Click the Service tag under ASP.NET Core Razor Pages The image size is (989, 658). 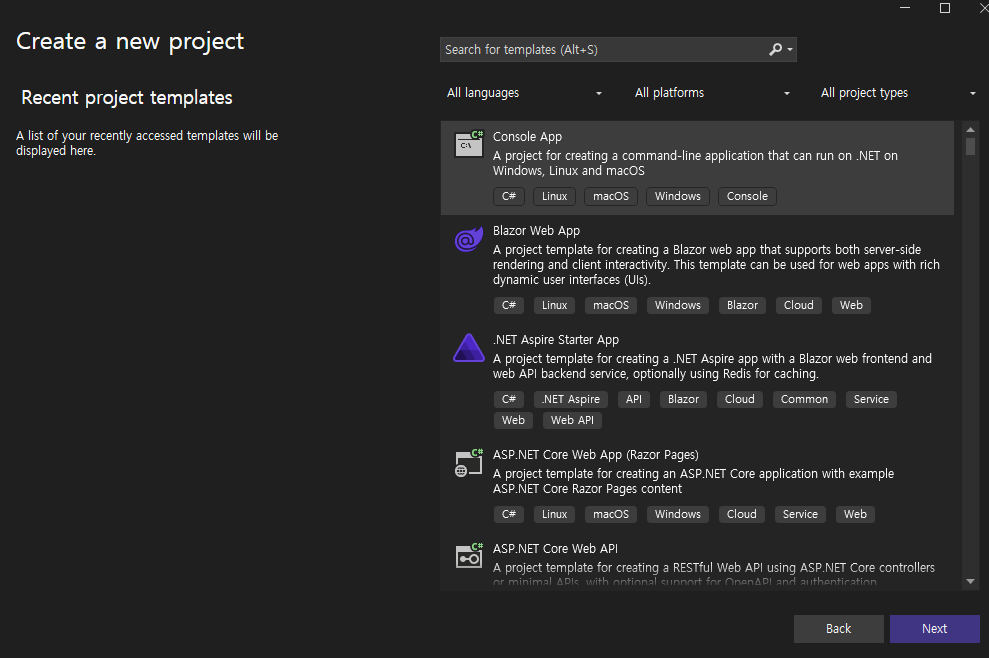pos(800,514)
